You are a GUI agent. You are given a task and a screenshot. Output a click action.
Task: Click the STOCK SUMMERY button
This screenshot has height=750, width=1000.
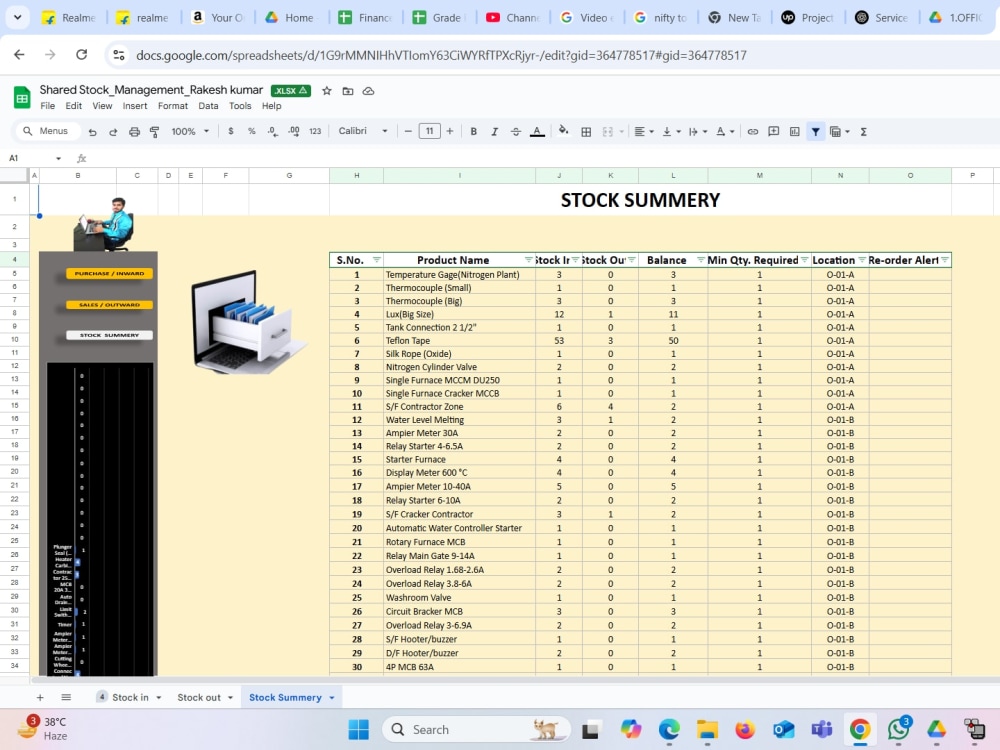pyautogui.click(x=109, y=335)
